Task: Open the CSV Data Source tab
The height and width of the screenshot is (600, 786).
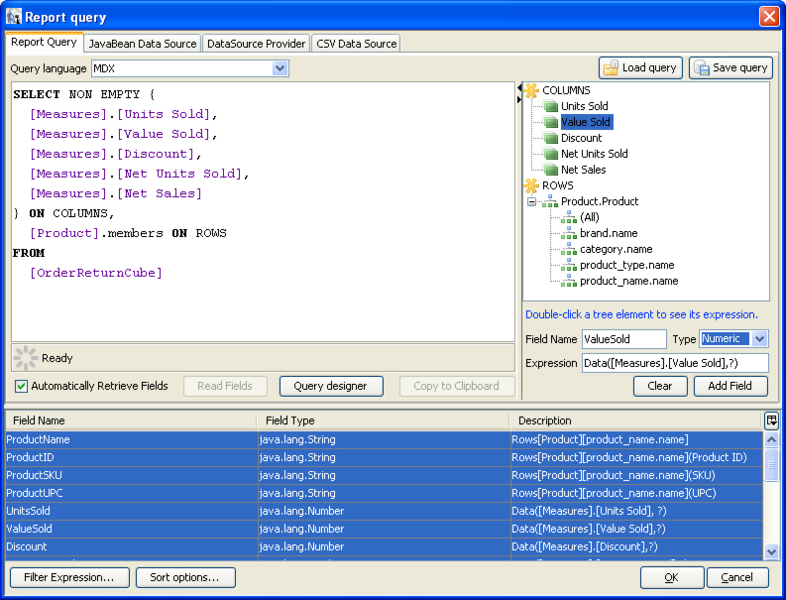Action: [x=356, y=44]
